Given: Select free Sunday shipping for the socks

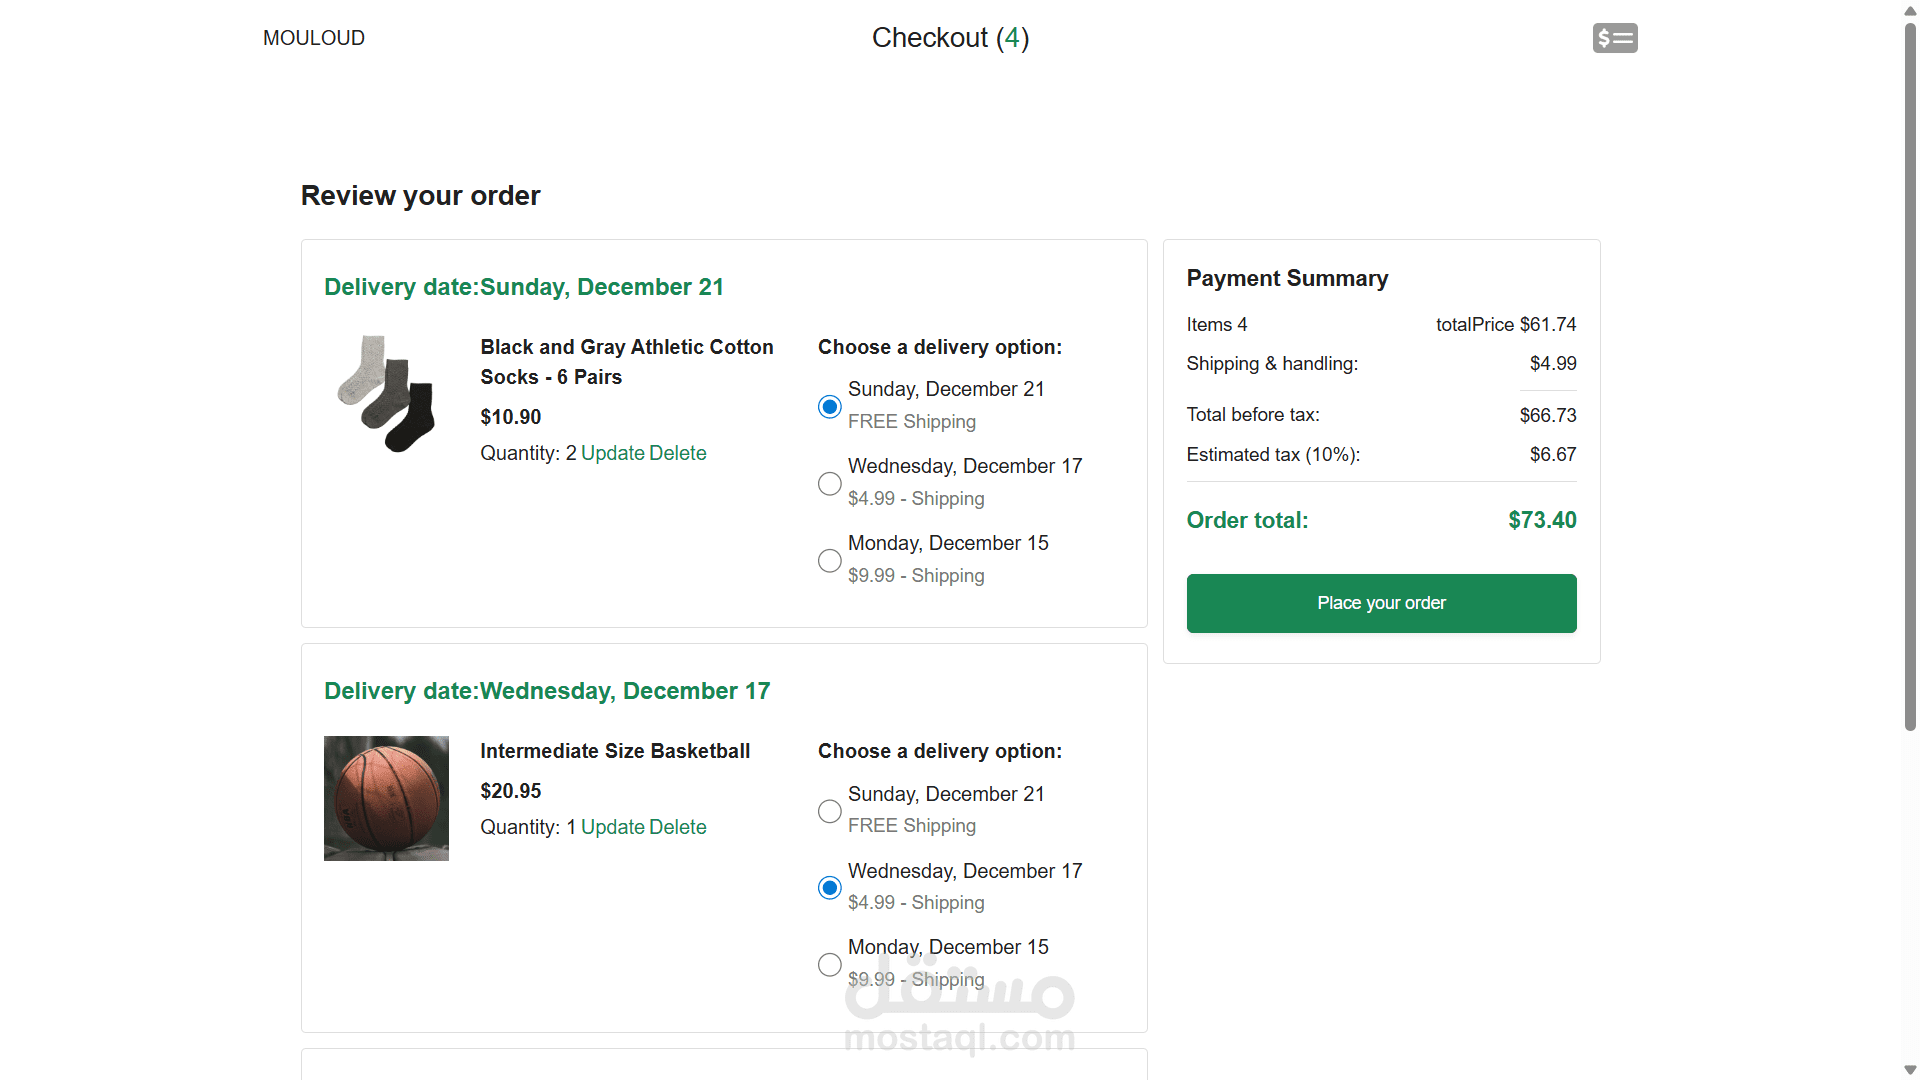Looking at the screenshot, I should click(x=829, y=407).
